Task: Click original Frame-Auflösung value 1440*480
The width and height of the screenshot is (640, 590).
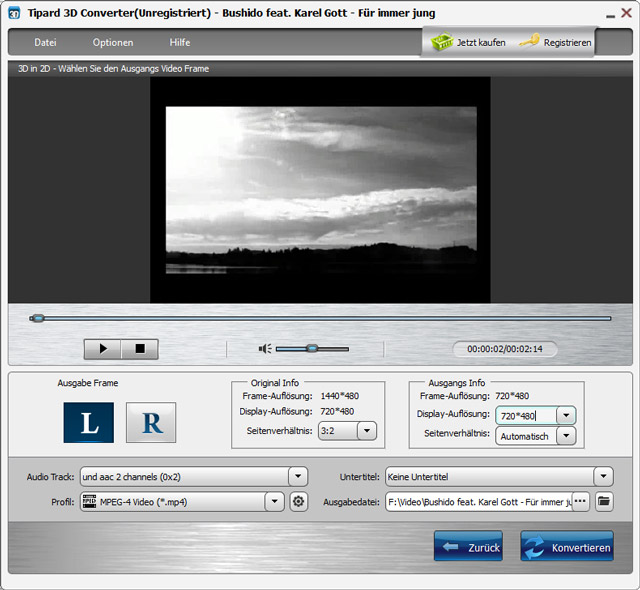Action: pos(340,396)
